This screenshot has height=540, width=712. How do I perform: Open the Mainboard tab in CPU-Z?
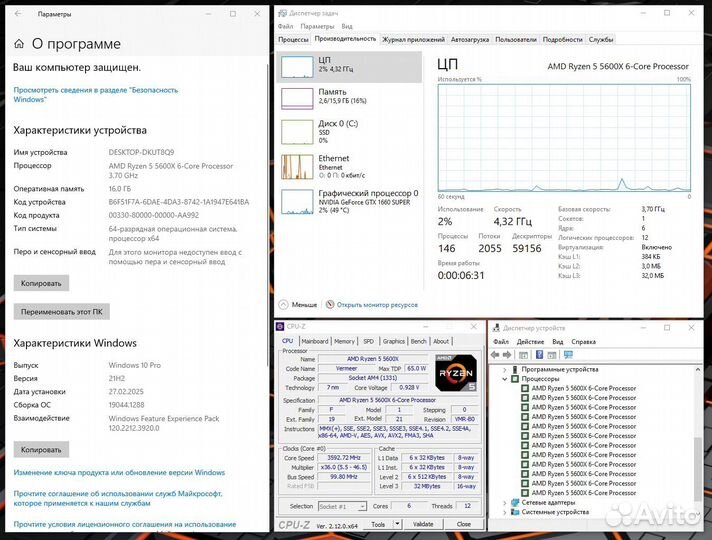pos(314,341)
